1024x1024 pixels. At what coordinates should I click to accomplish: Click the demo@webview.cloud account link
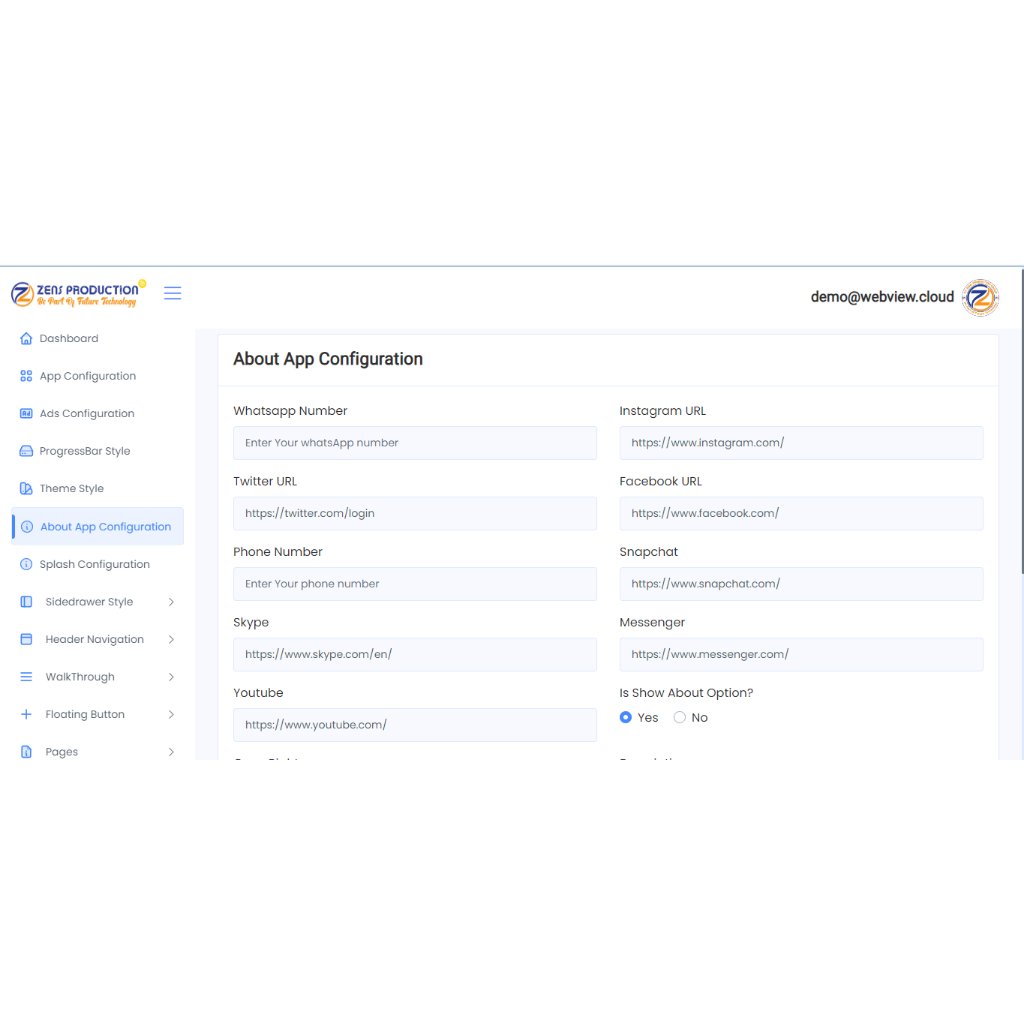pyautogui.click(x=882, y=297)
